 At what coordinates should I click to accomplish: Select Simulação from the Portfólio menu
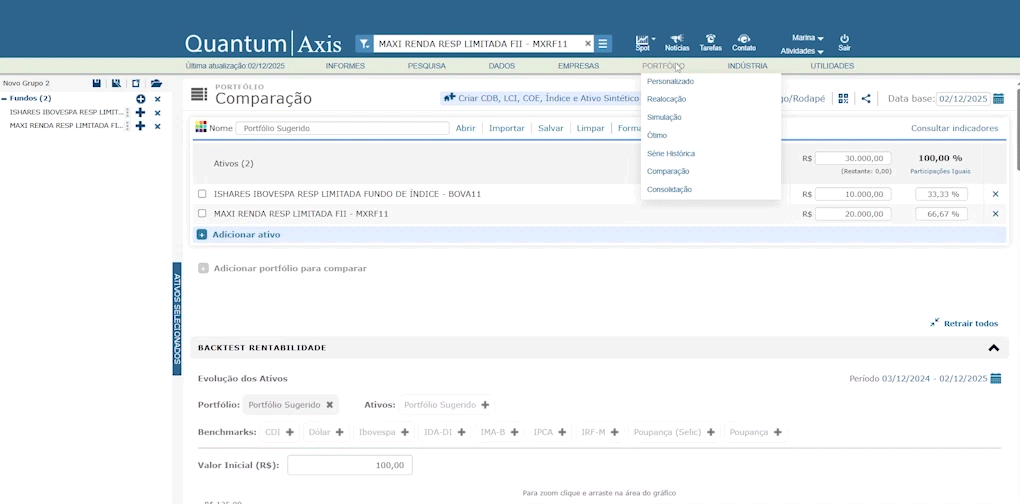coord(664,117)
